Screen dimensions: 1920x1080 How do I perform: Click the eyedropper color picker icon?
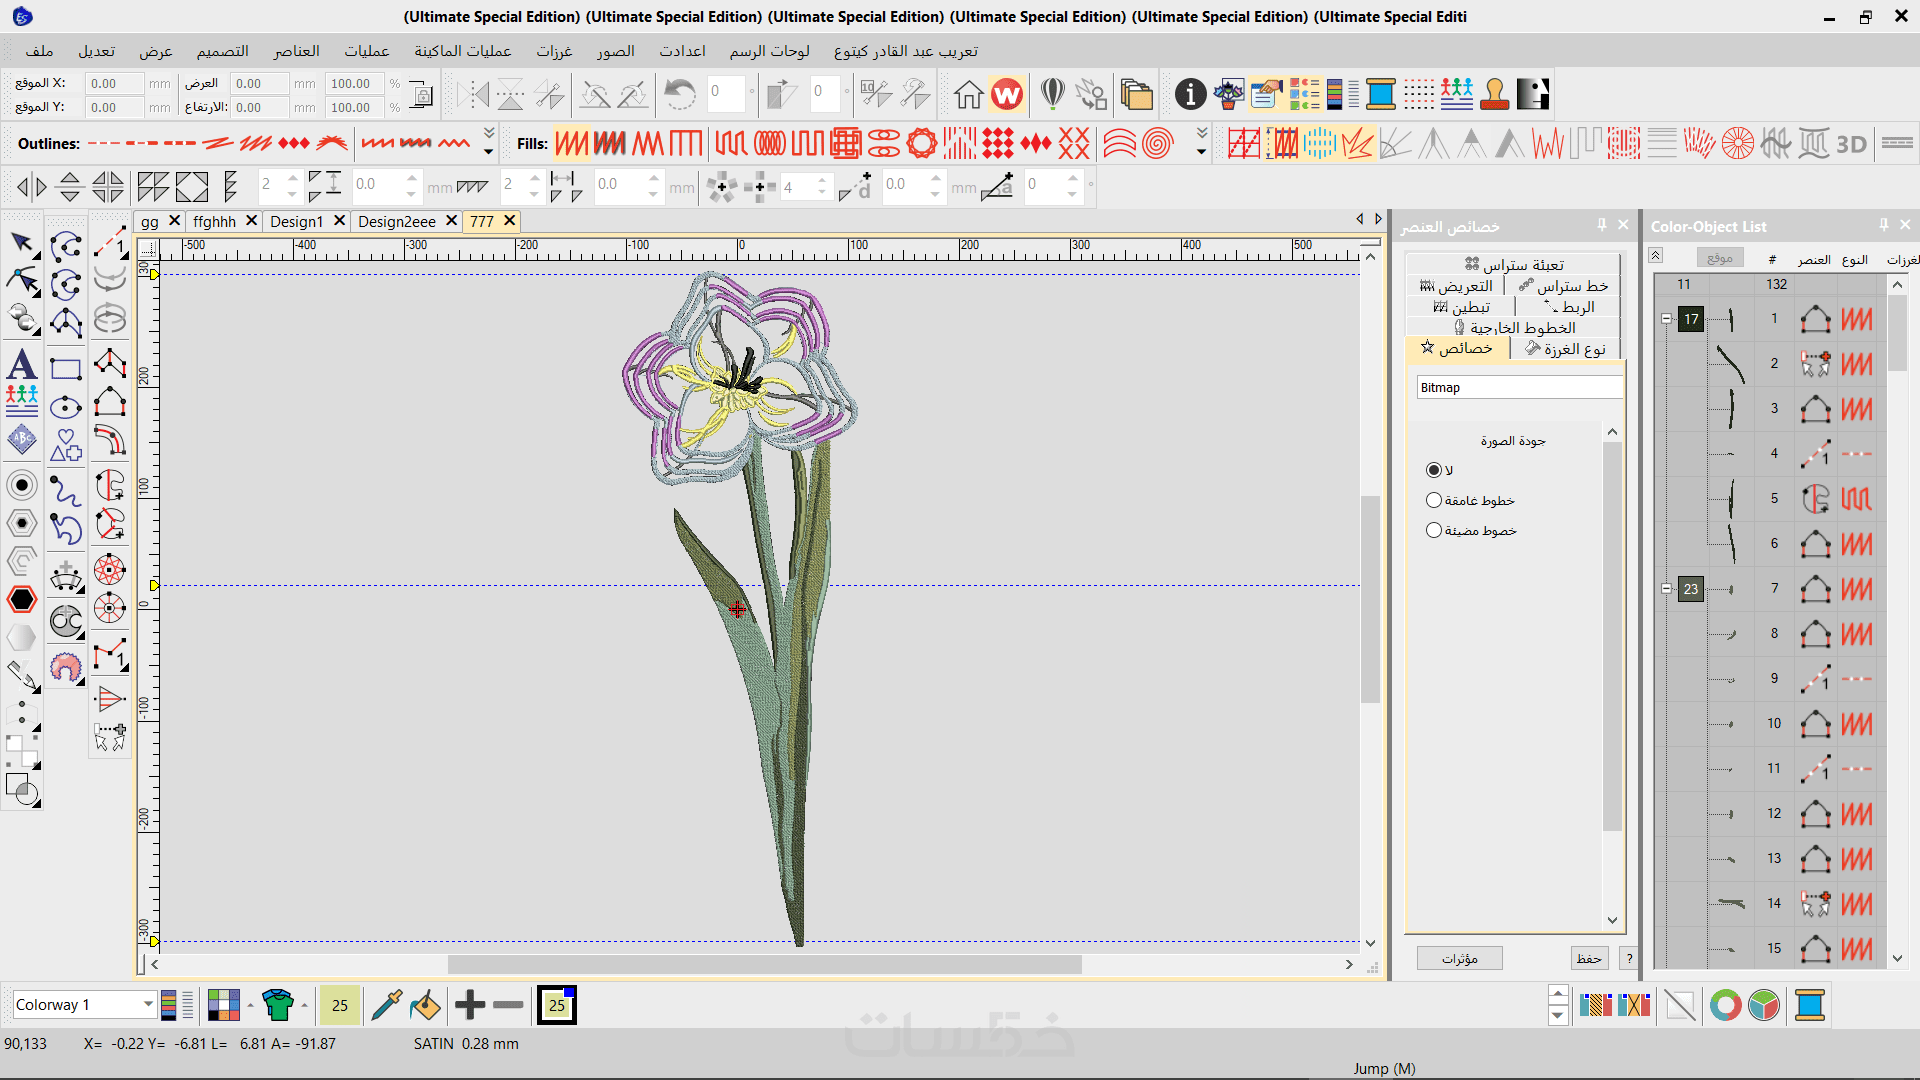386,1005
